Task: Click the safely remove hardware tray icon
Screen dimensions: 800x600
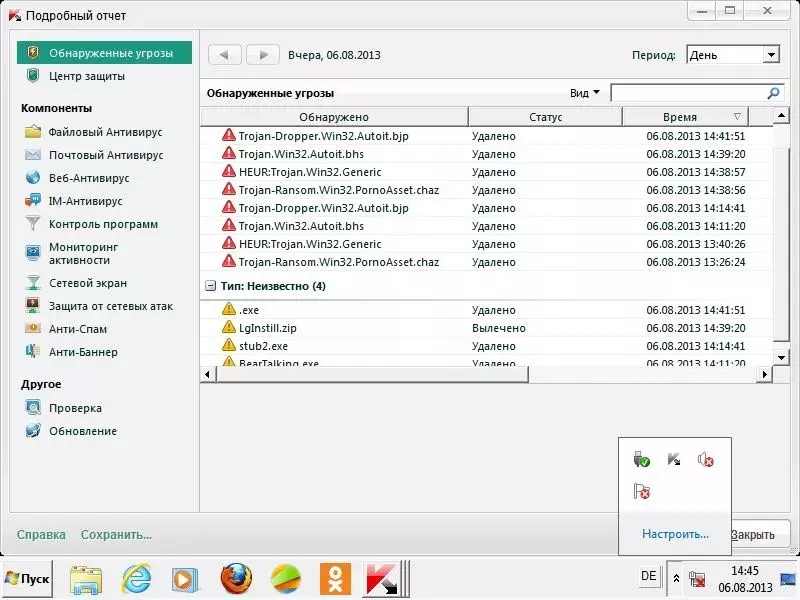Action: point(641,460)
